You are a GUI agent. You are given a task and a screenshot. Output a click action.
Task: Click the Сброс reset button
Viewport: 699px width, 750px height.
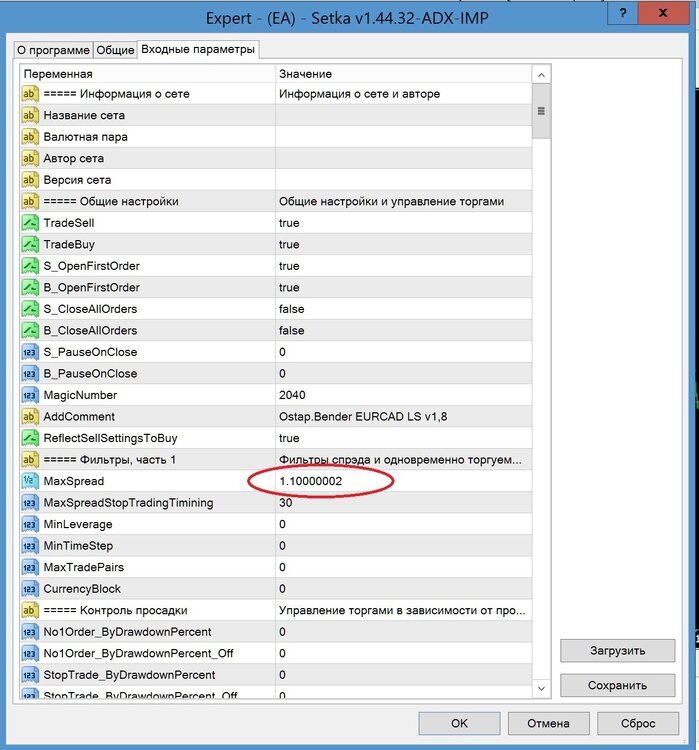tap(638, 723)
